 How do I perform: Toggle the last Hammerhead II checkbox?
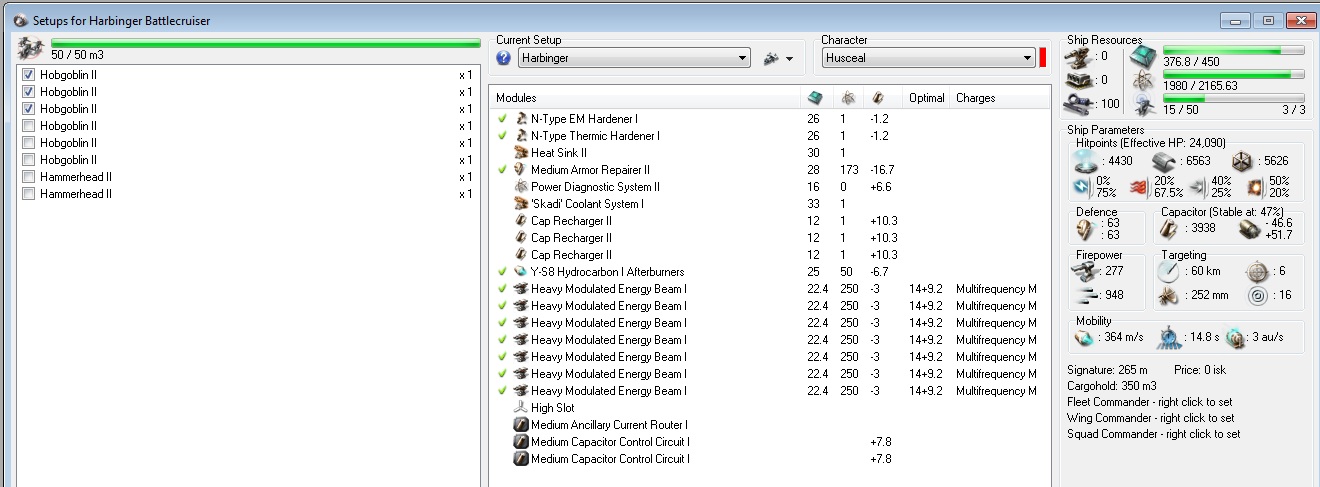click(x=28, y=194)
